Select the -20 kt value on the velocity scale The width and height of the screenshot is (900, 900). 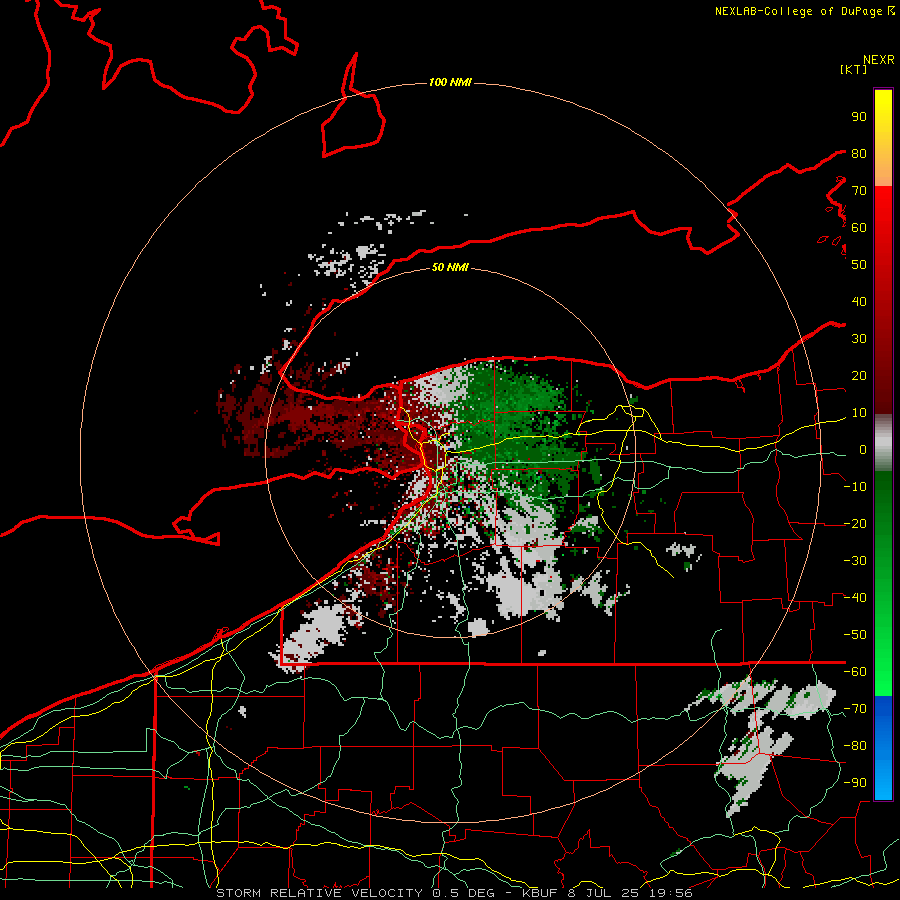[855, 524]
